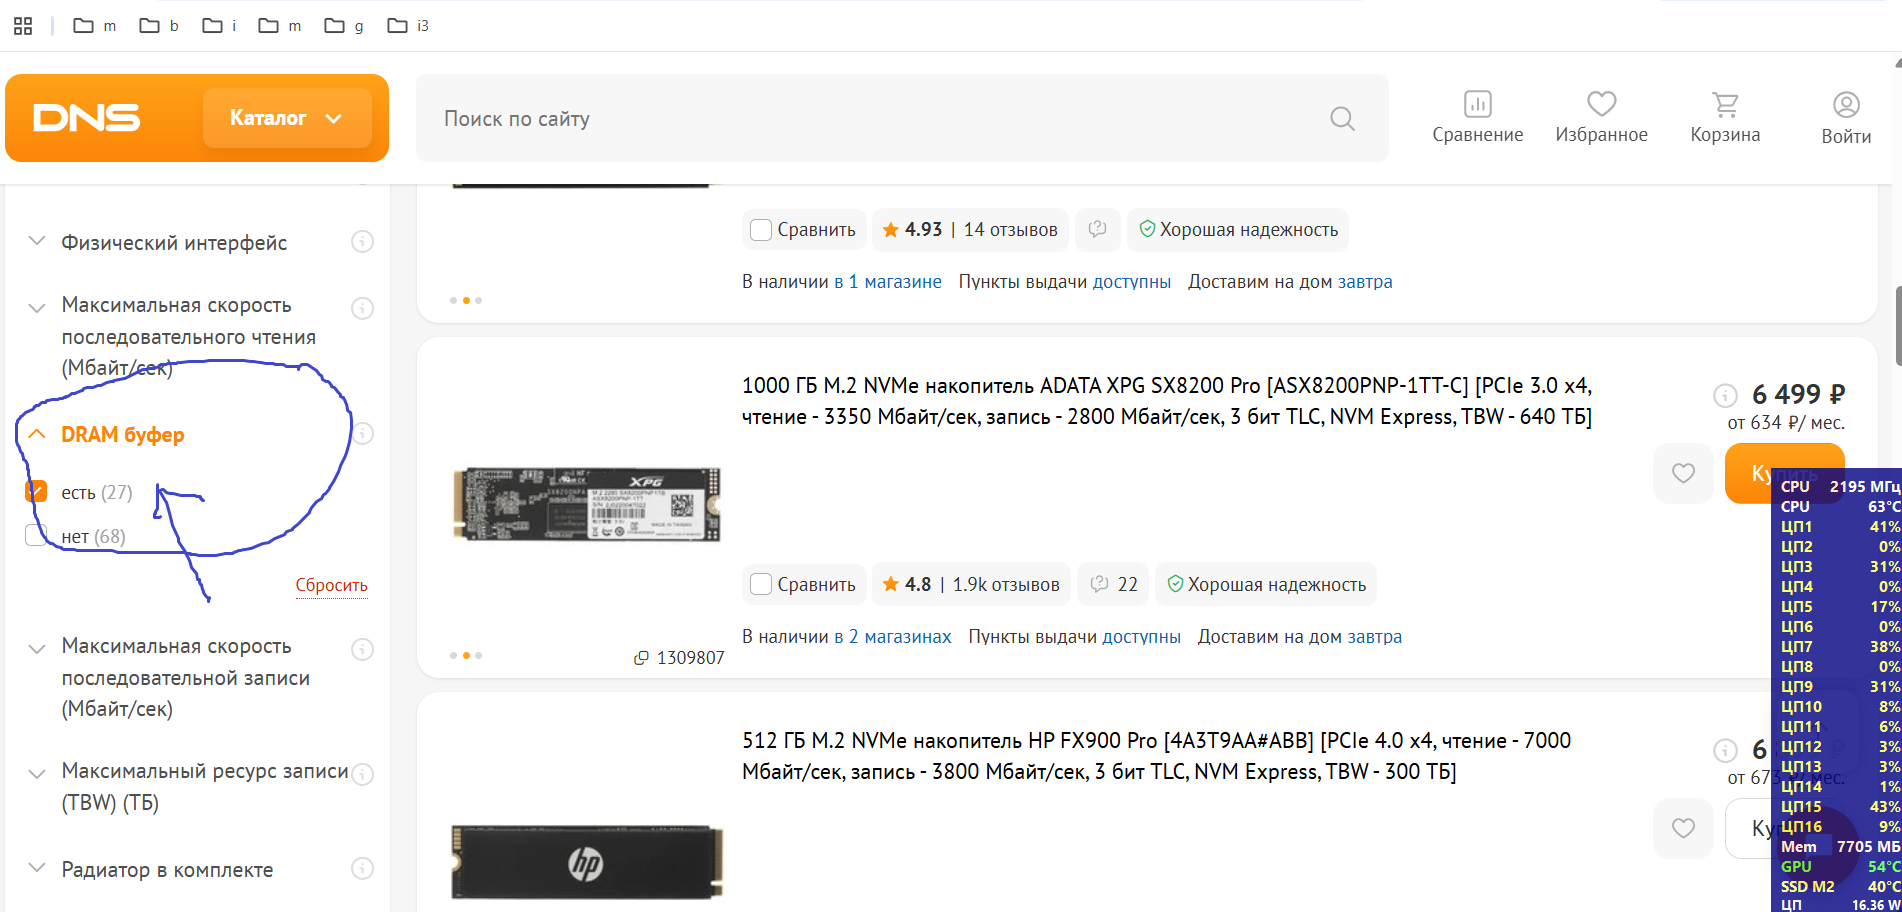The image size is (1902, 912).
Task: Add HP FX900 Pro to favorites
Action: click(x=1683, y=828)
